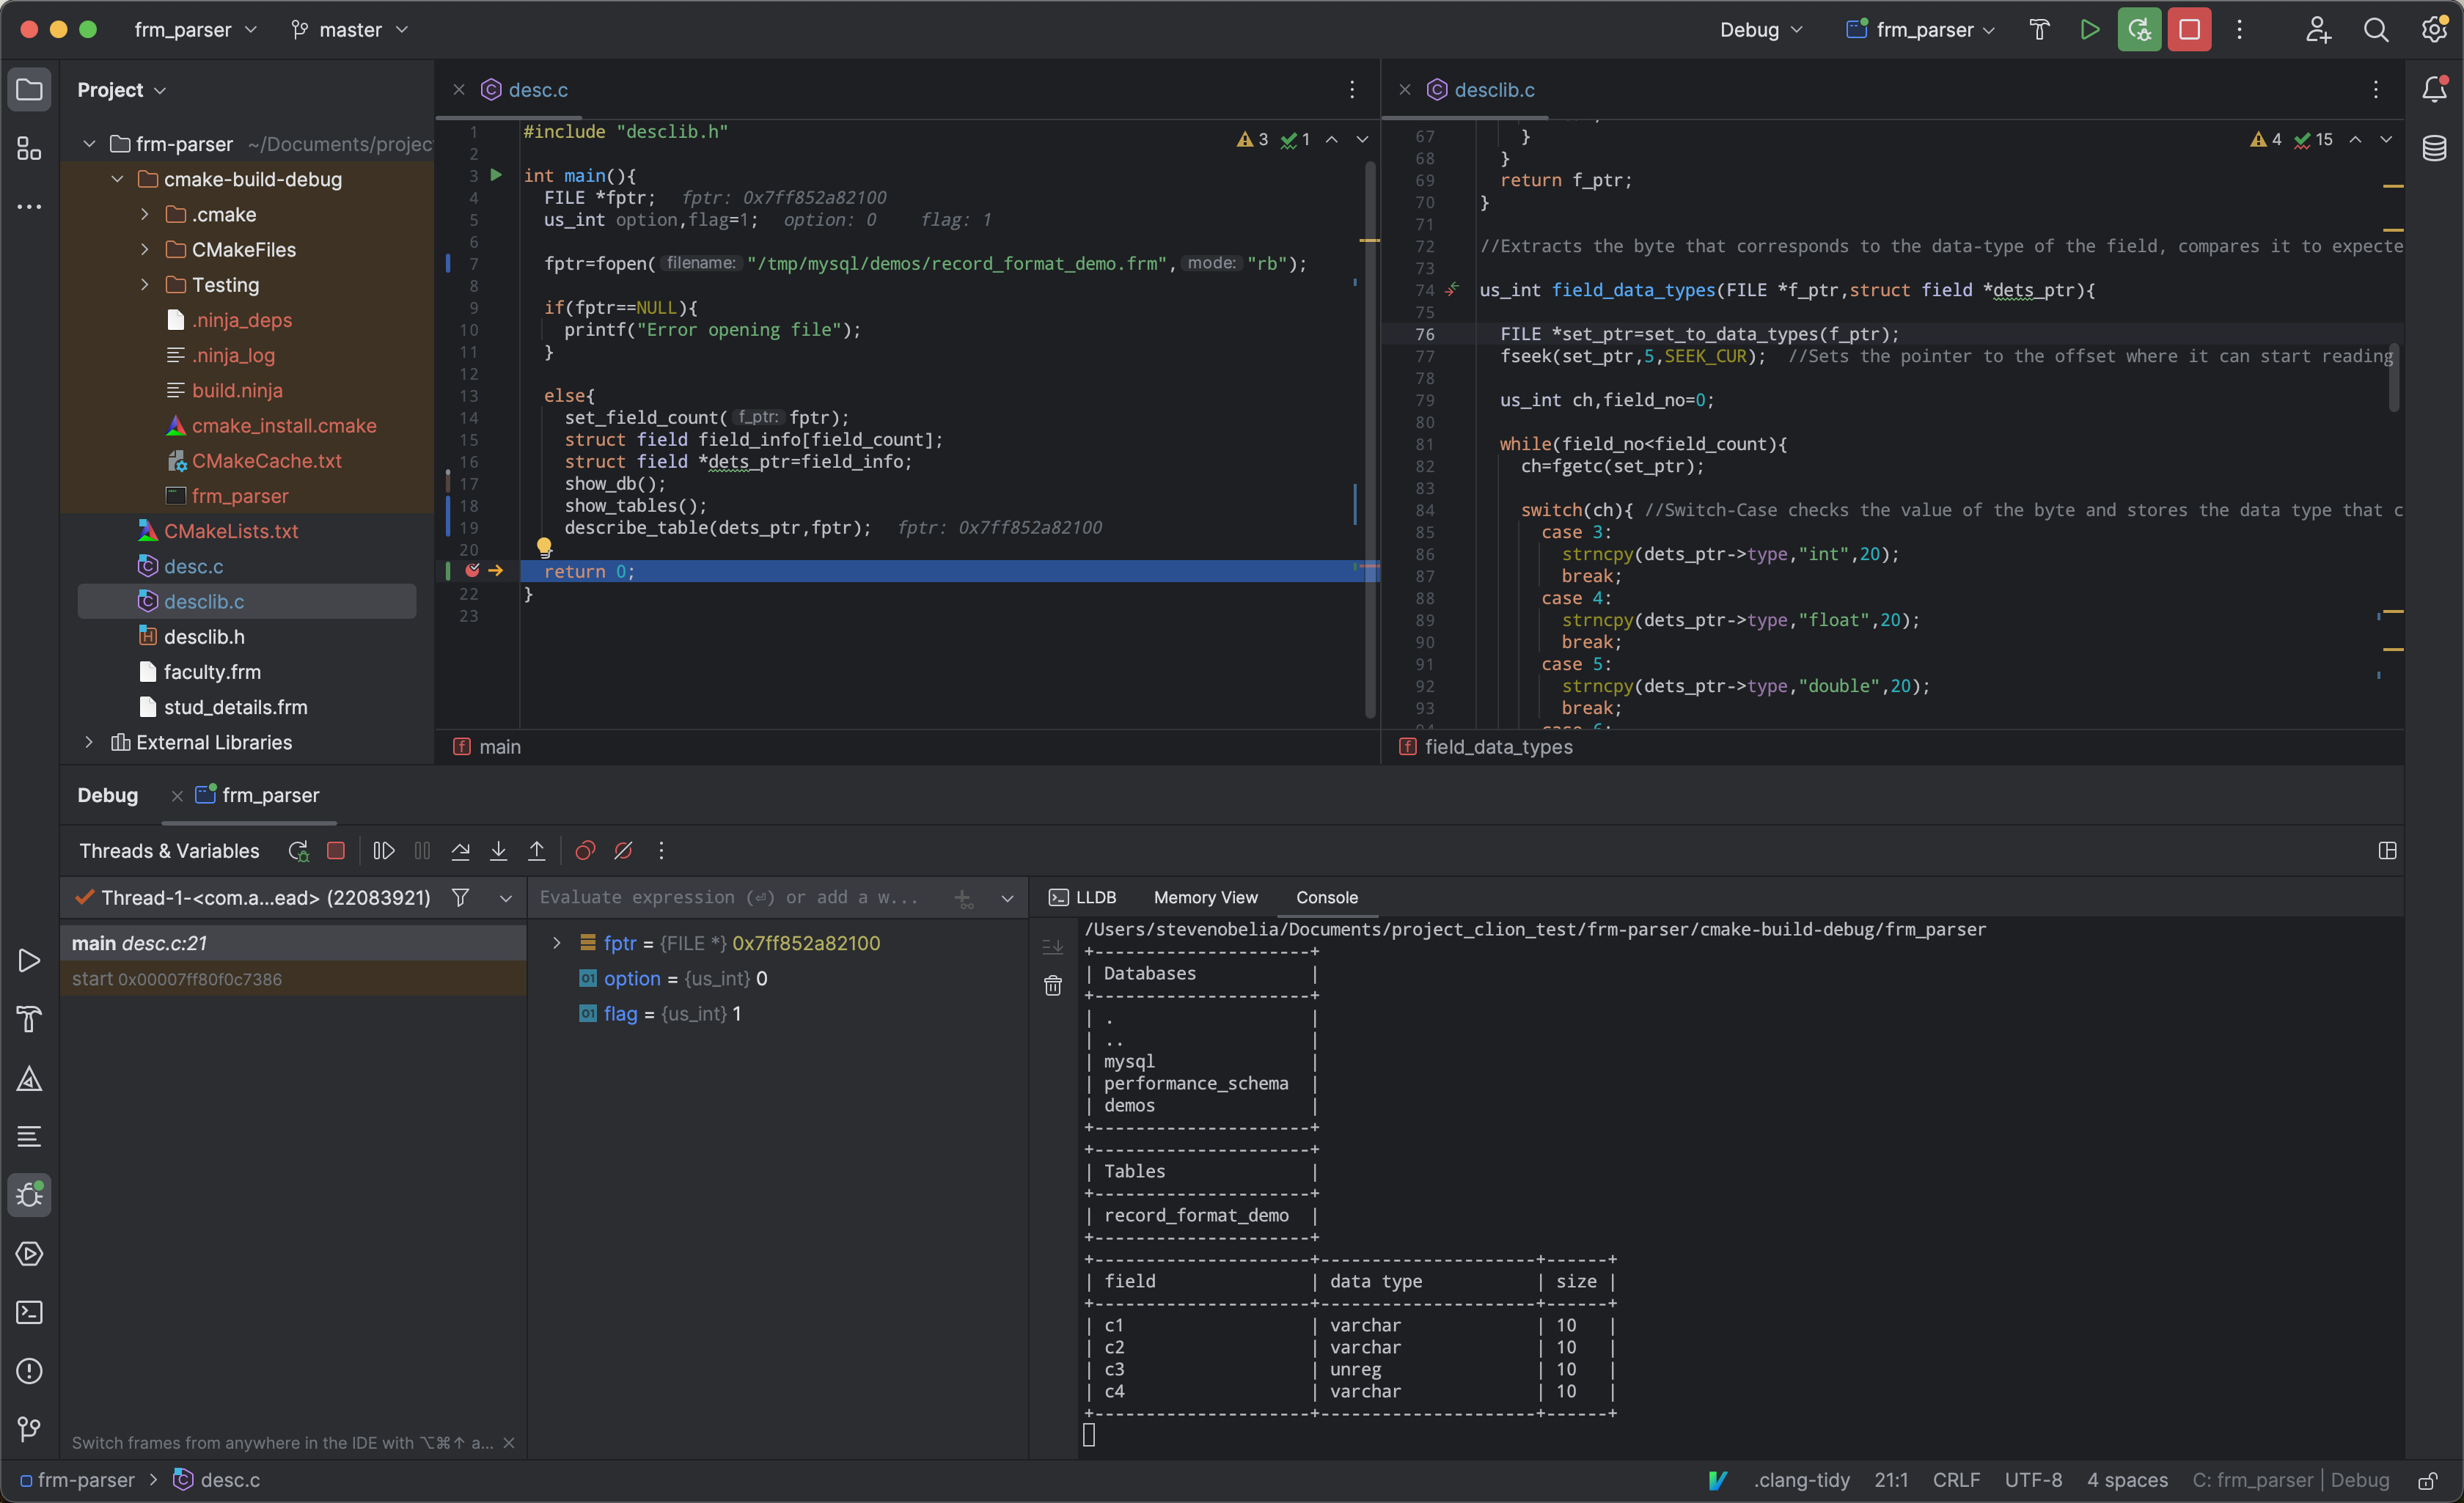Open the Database tool window icon
This screenshot has height=1503, width=2464.
2434,149
